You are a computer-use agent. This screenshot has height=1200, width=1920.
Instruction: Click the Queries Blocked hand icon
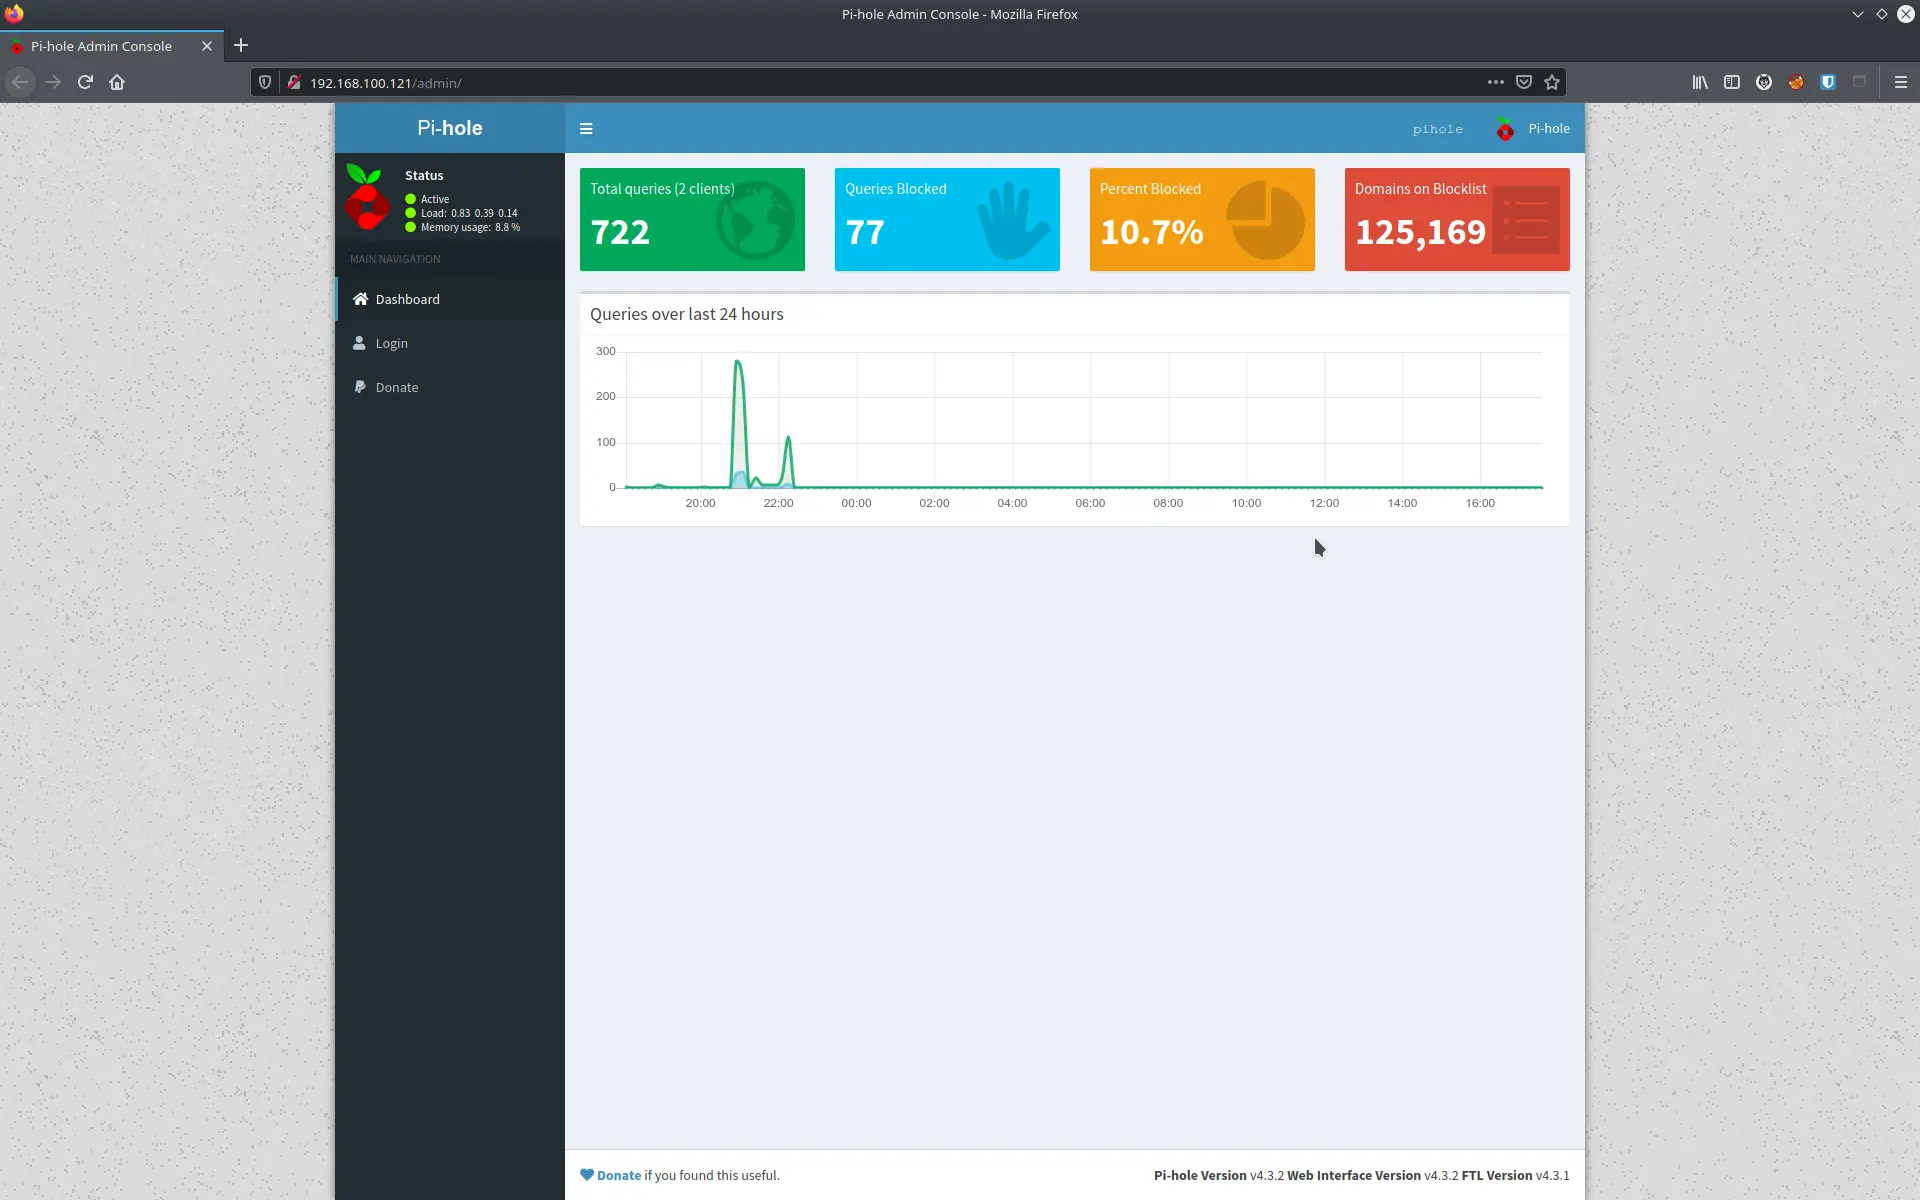point(1011,221)
